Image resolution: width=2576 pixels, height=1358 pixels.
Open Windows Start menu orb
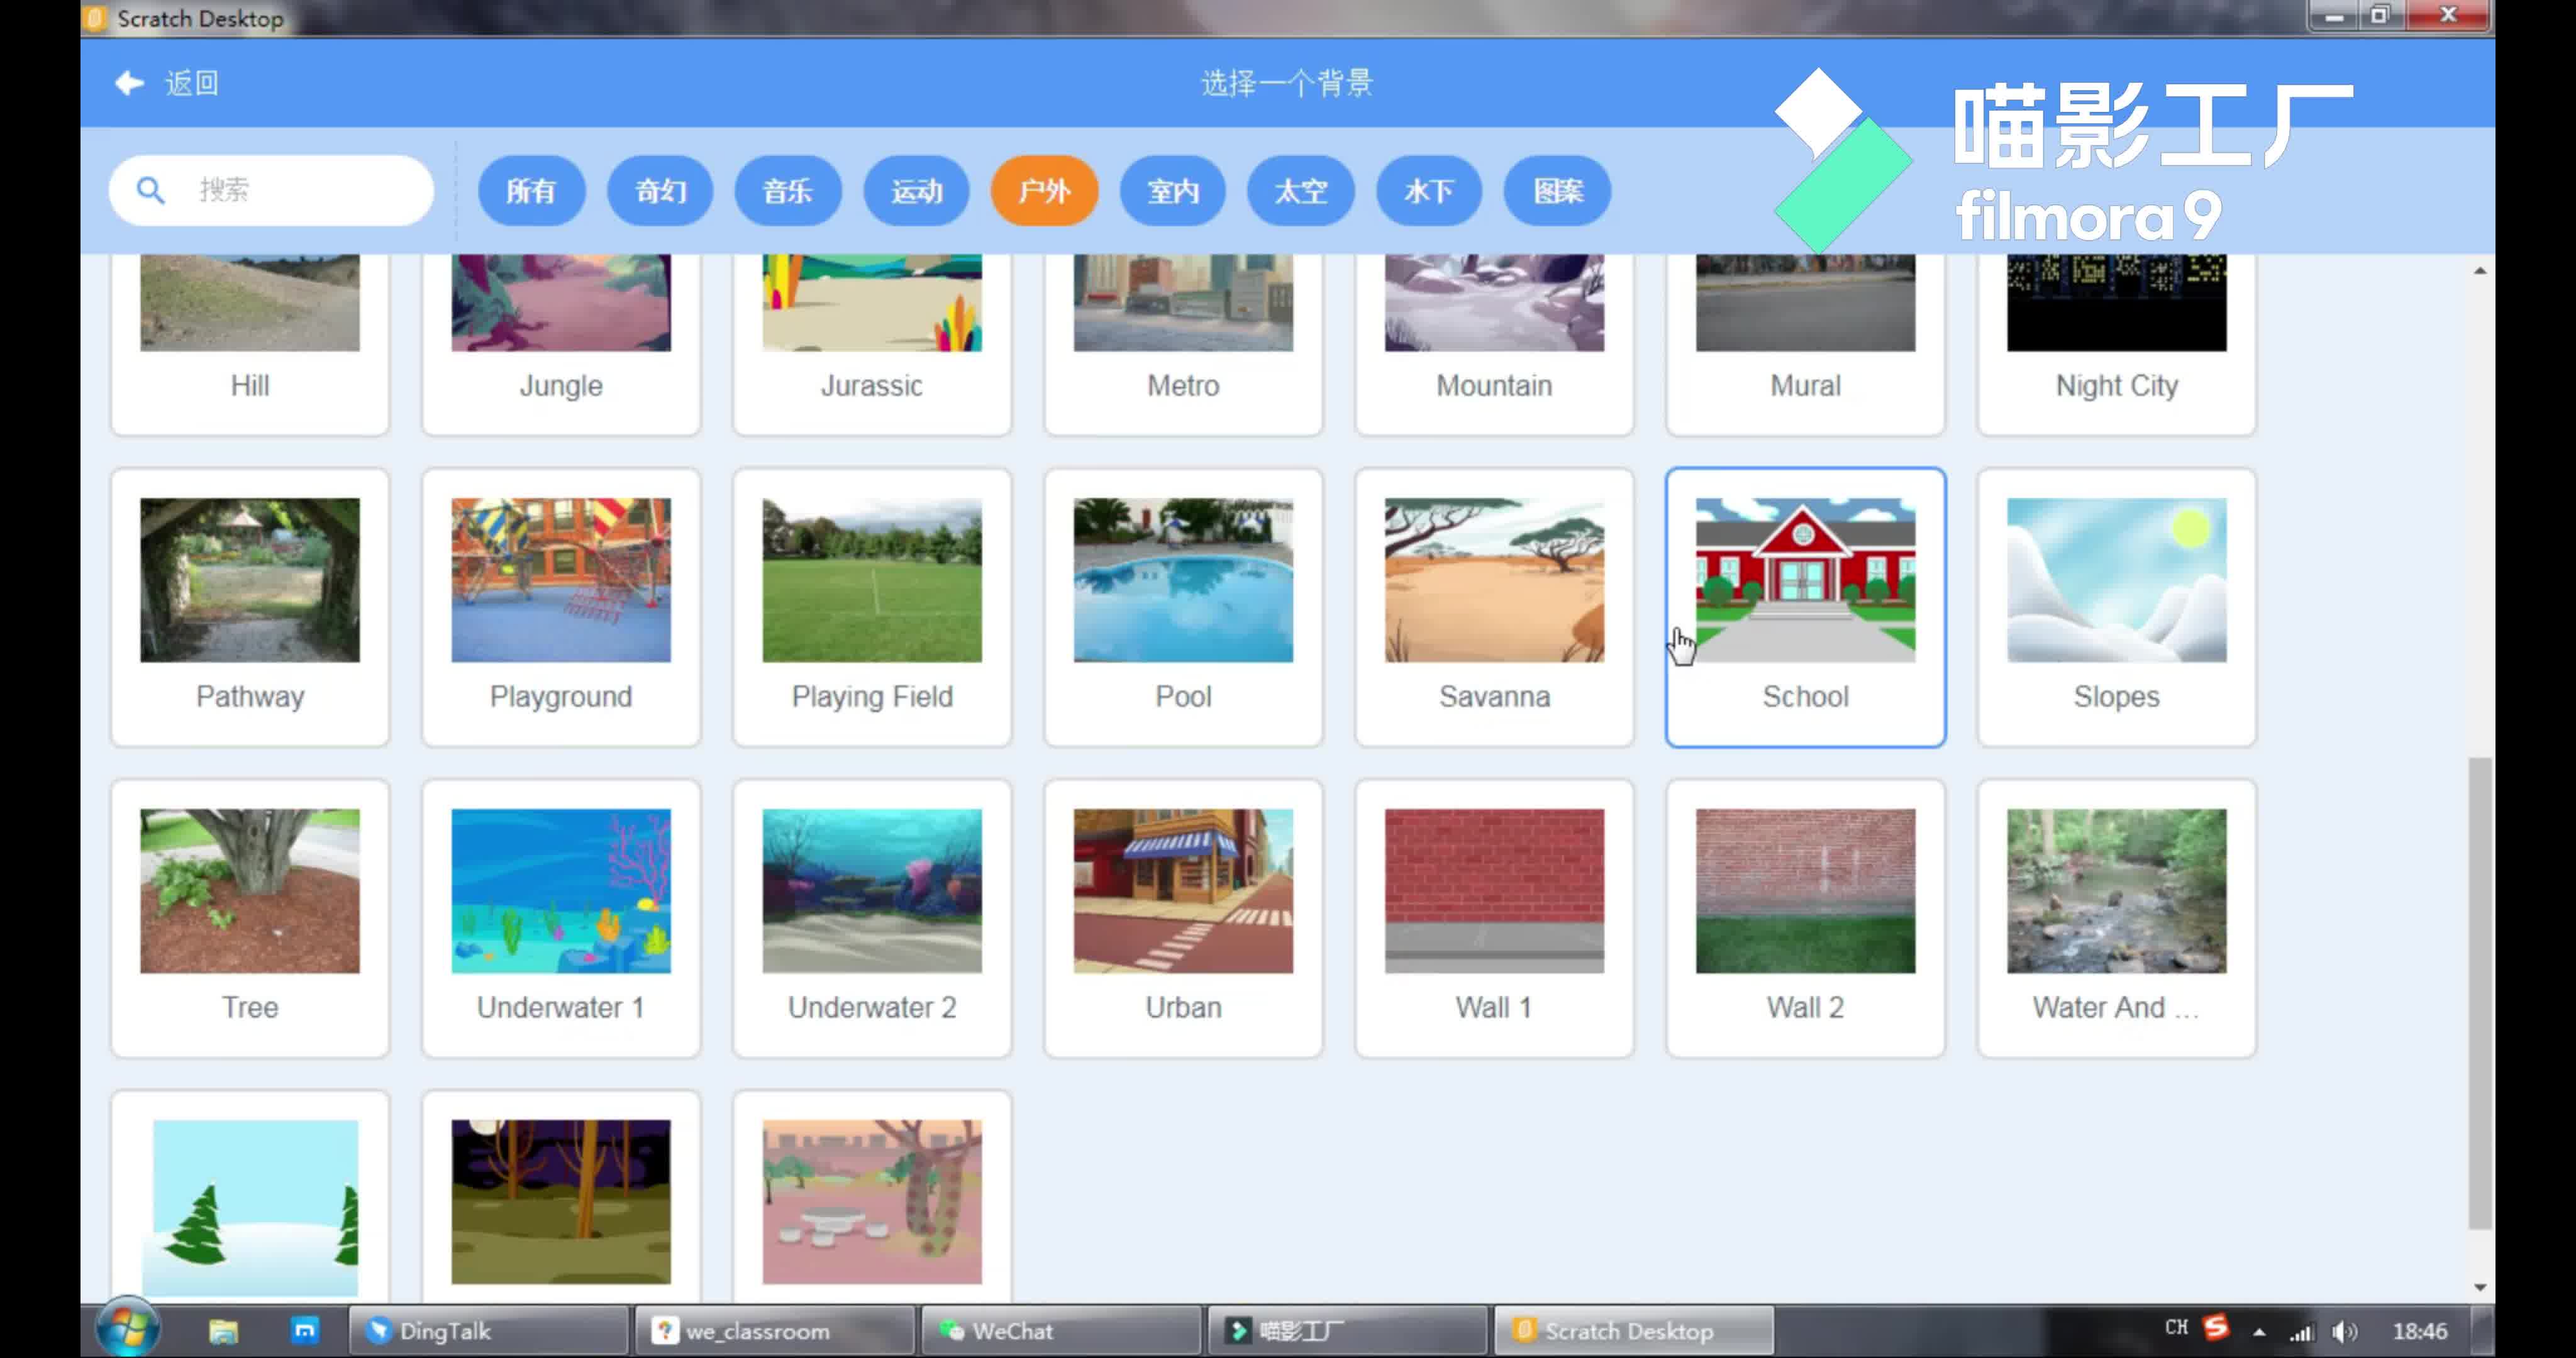point(128,1329)
